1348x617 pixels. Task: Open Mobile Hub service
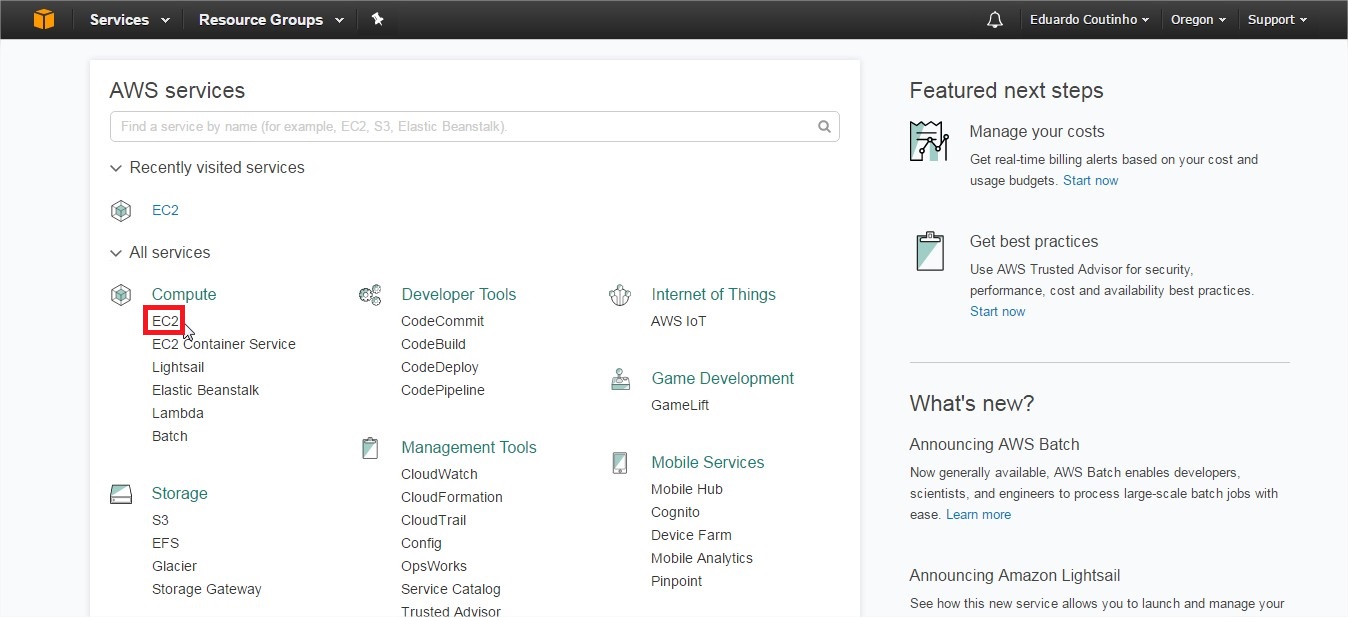[x=687, y=489]
